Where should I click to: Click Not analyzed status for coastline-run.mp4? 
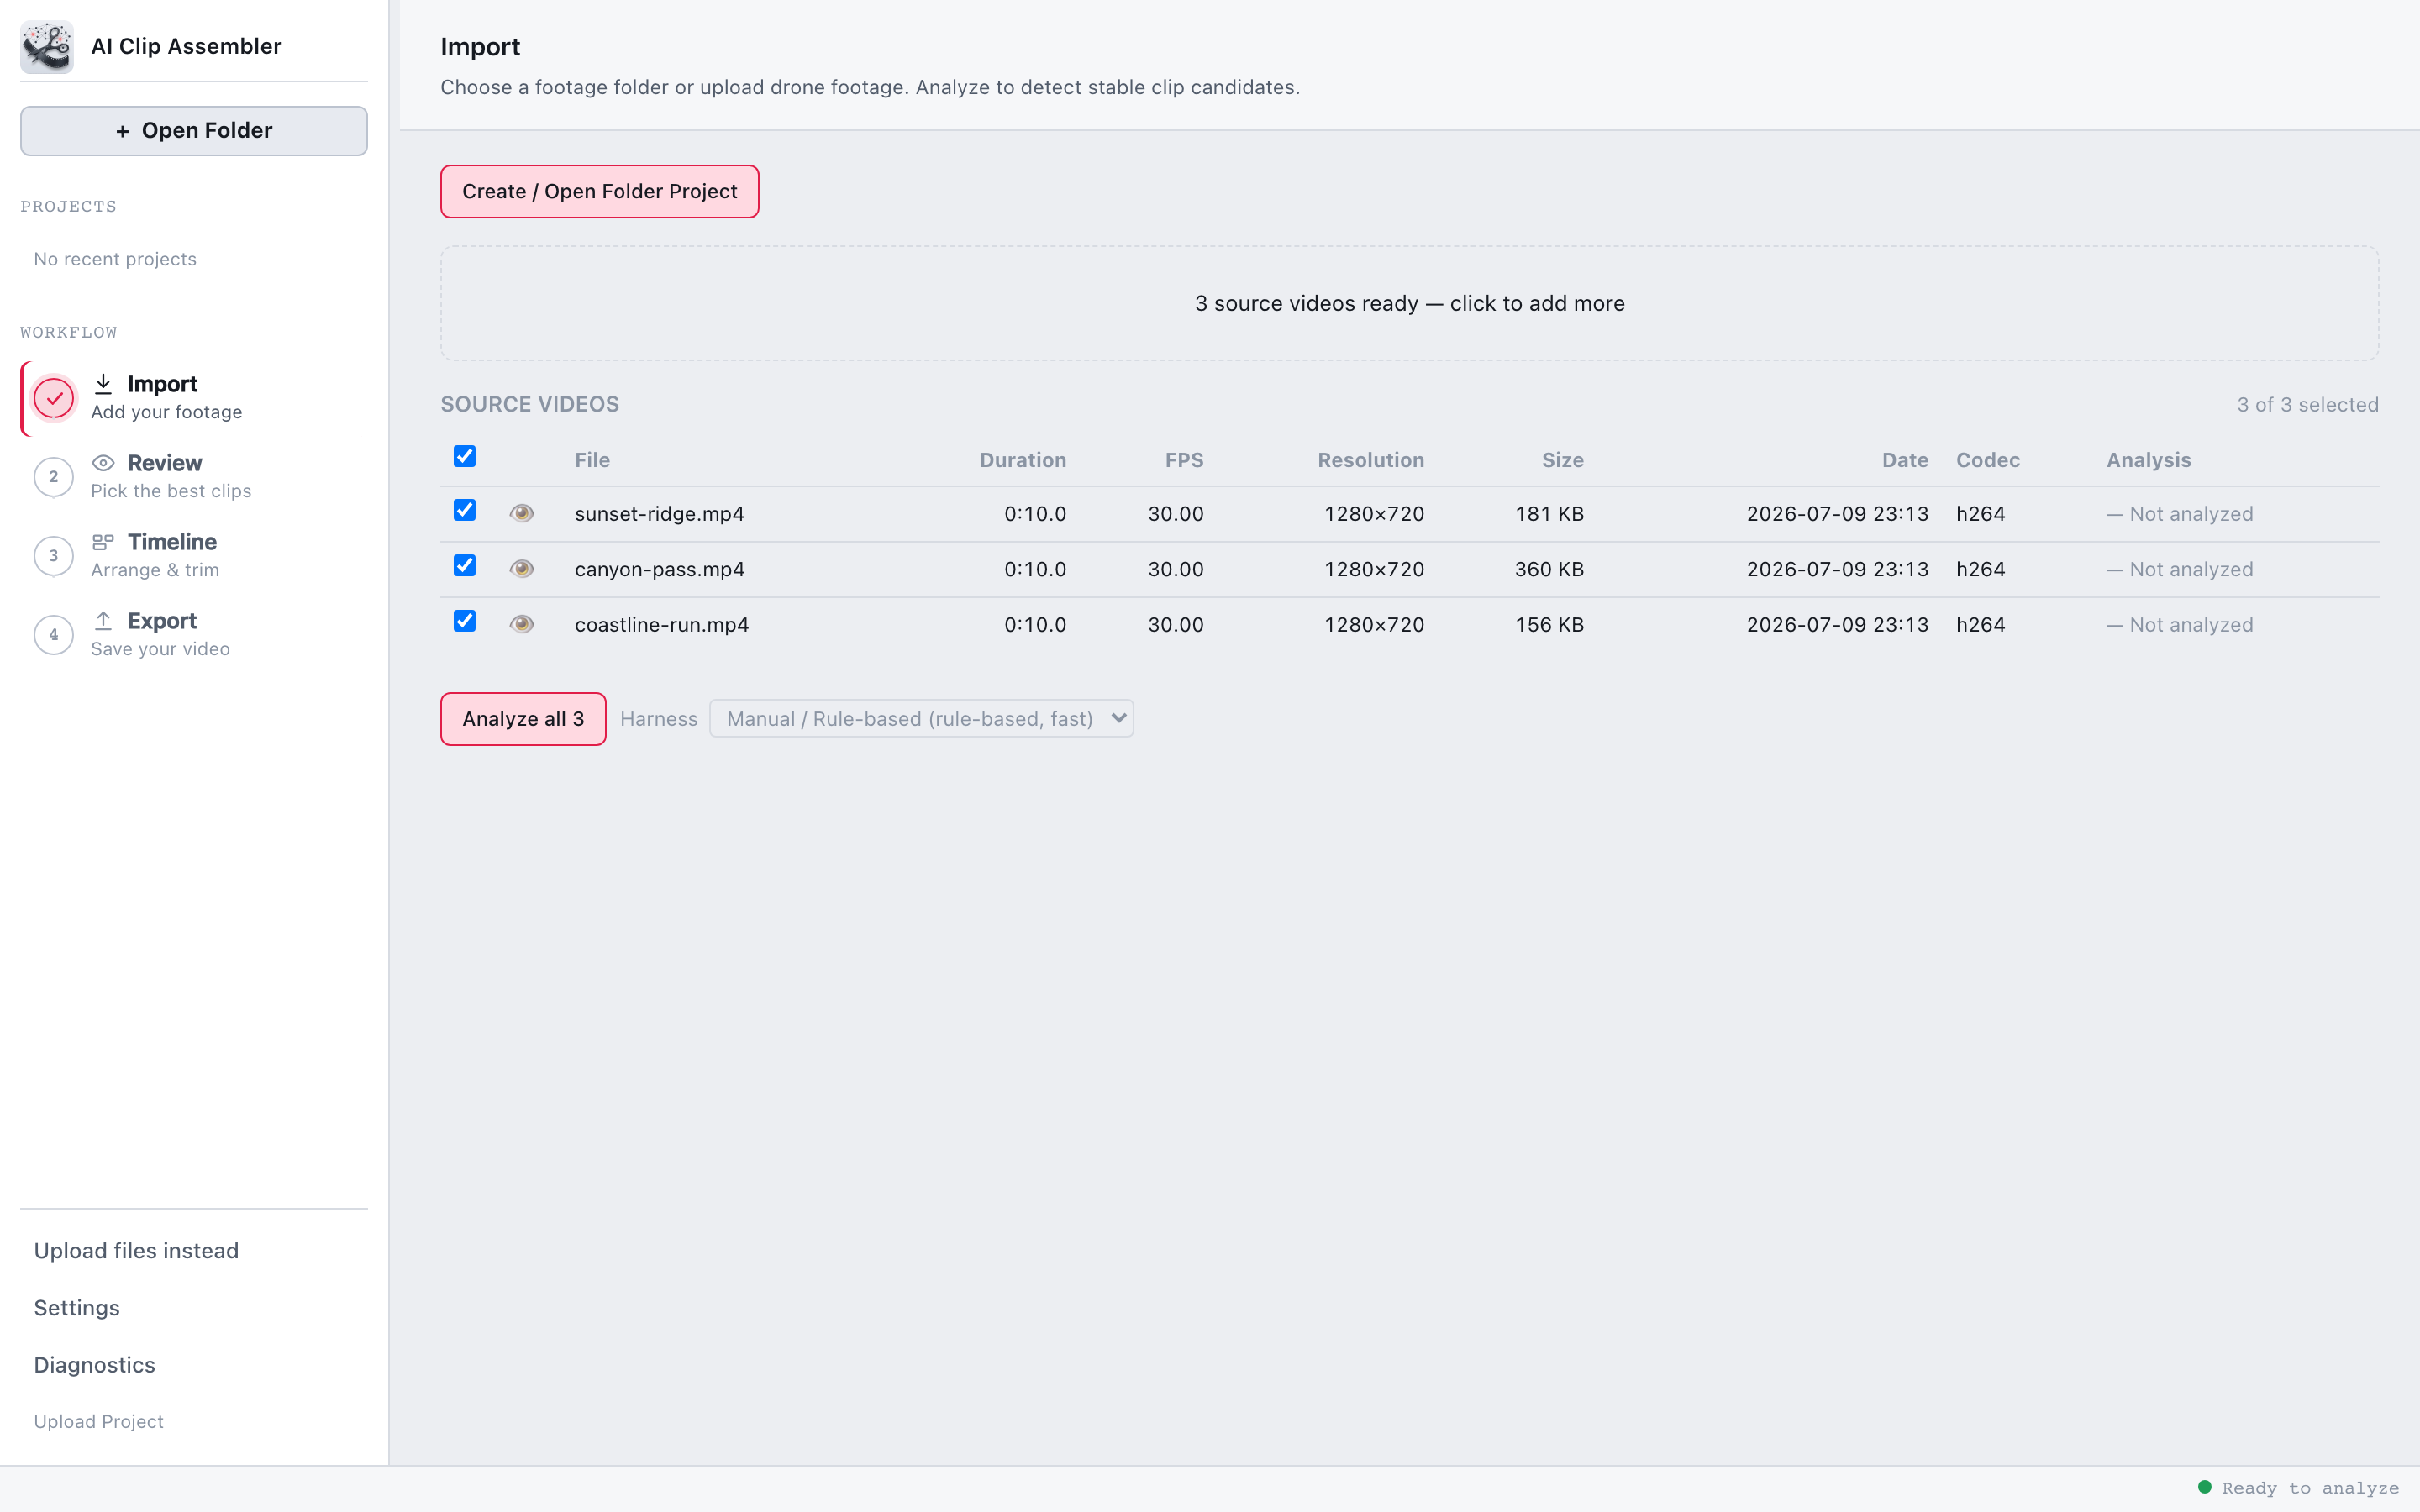point(2180,625)
